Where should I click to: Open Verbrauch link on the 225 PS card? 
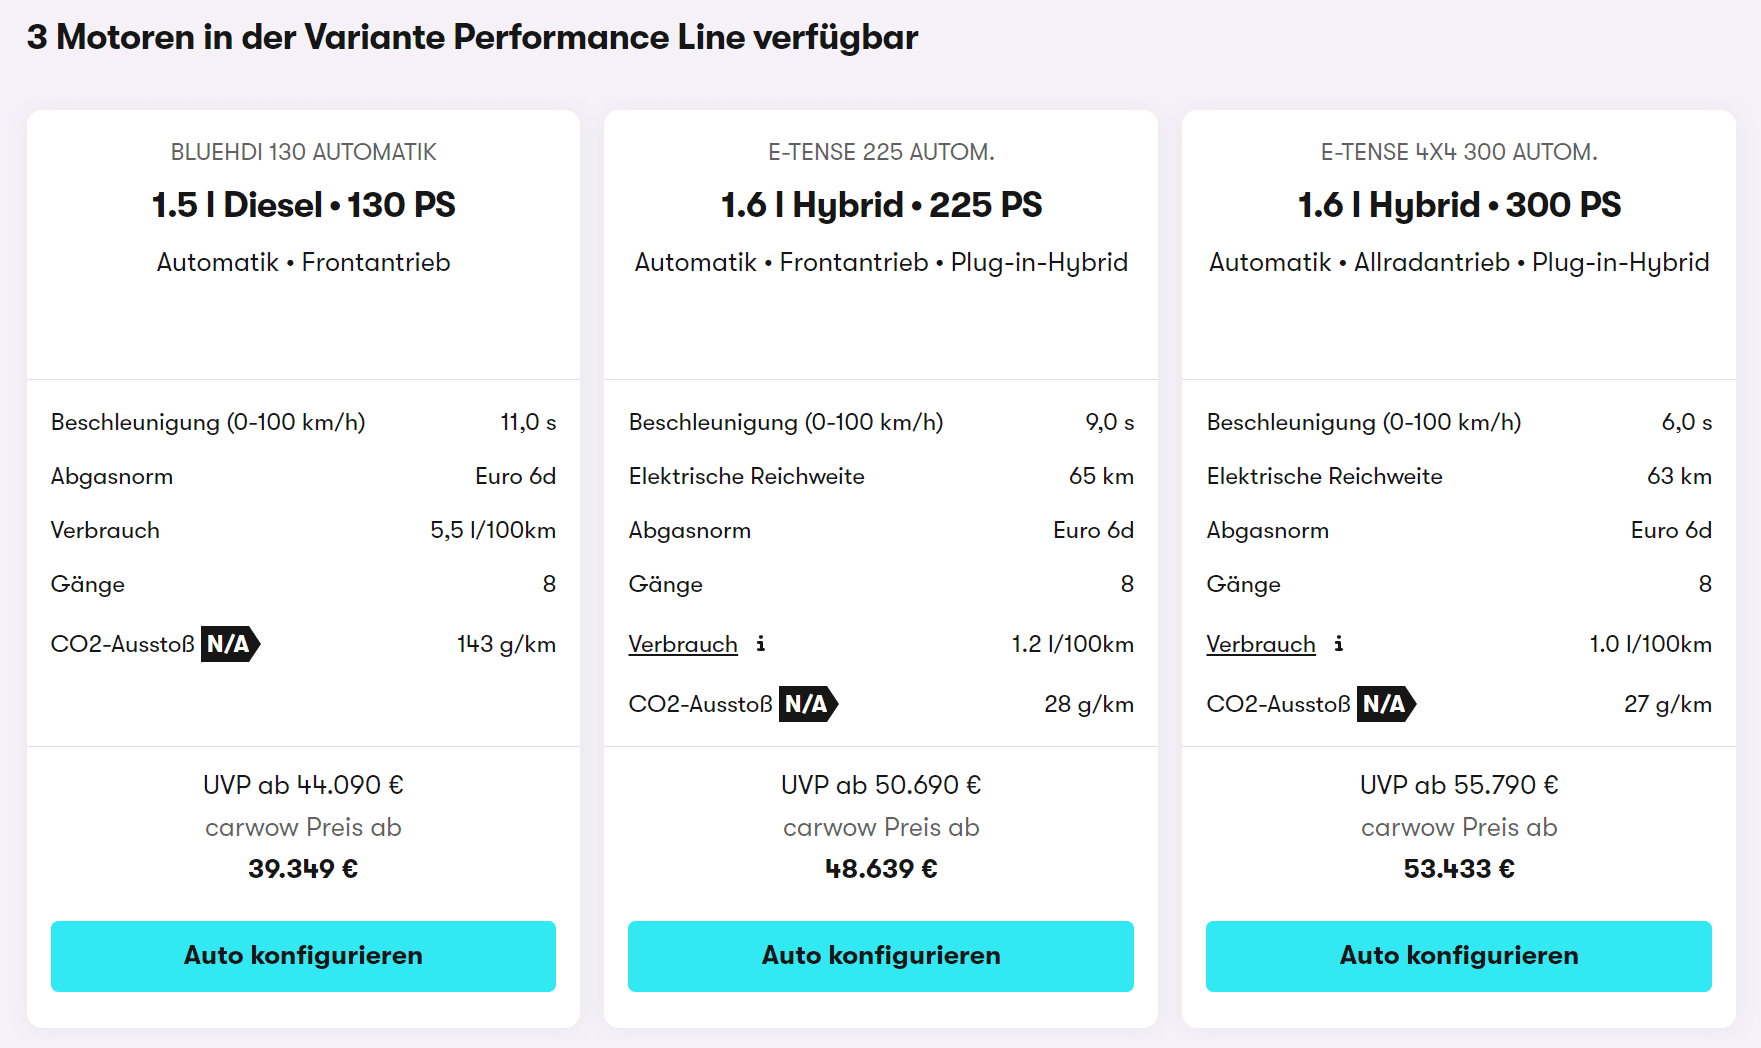683,644
